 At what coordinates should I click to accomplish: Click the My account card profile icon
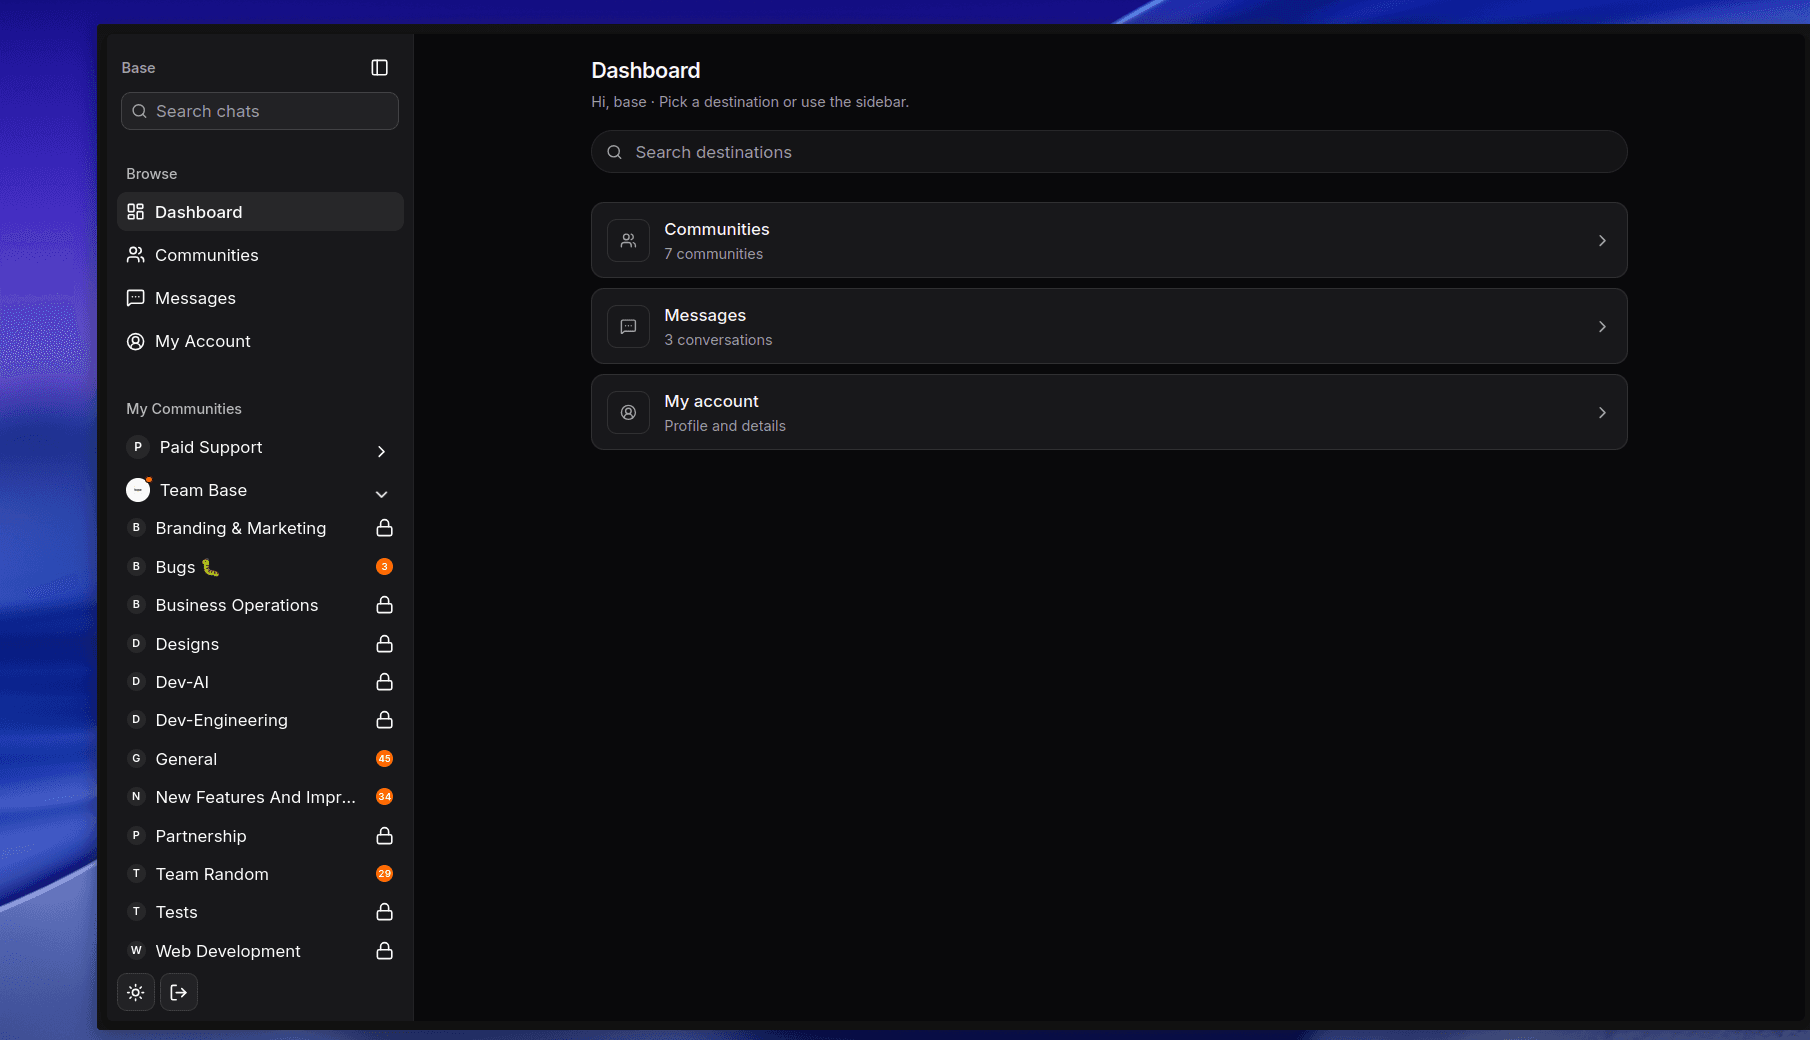click(x=628, y=413)
